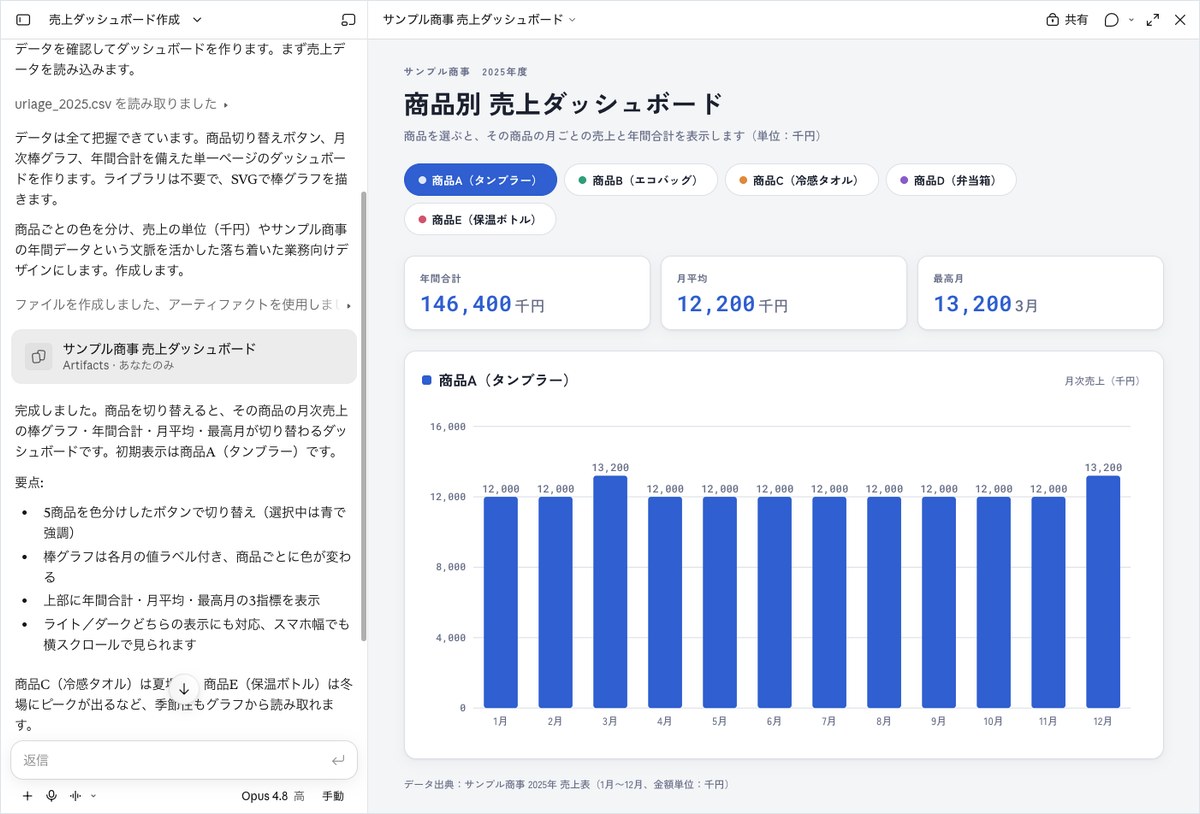Screen dimensions: 1200x814
Task: Click the 商品別 売上ダッシュボード heading
Action: [x=563, y=104]
